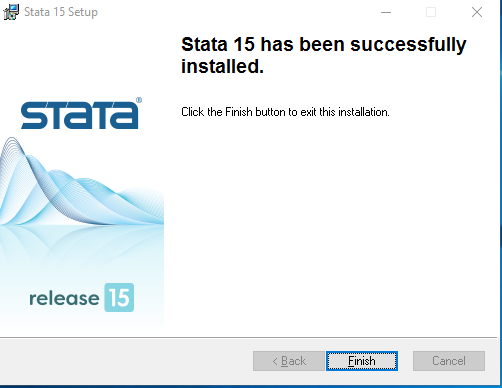Click the Finish button to exit

[362, 361]
